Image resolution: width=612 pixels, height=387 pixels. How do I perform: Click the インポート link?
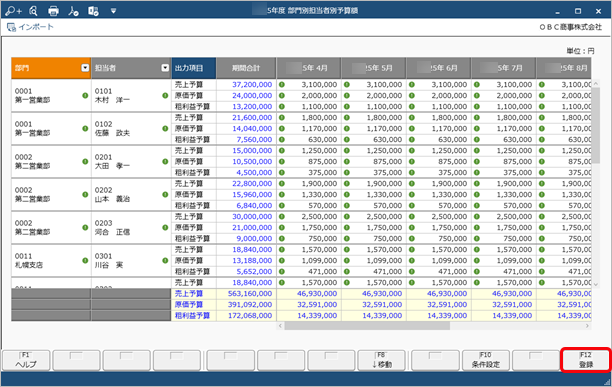(x=30, y=27)
